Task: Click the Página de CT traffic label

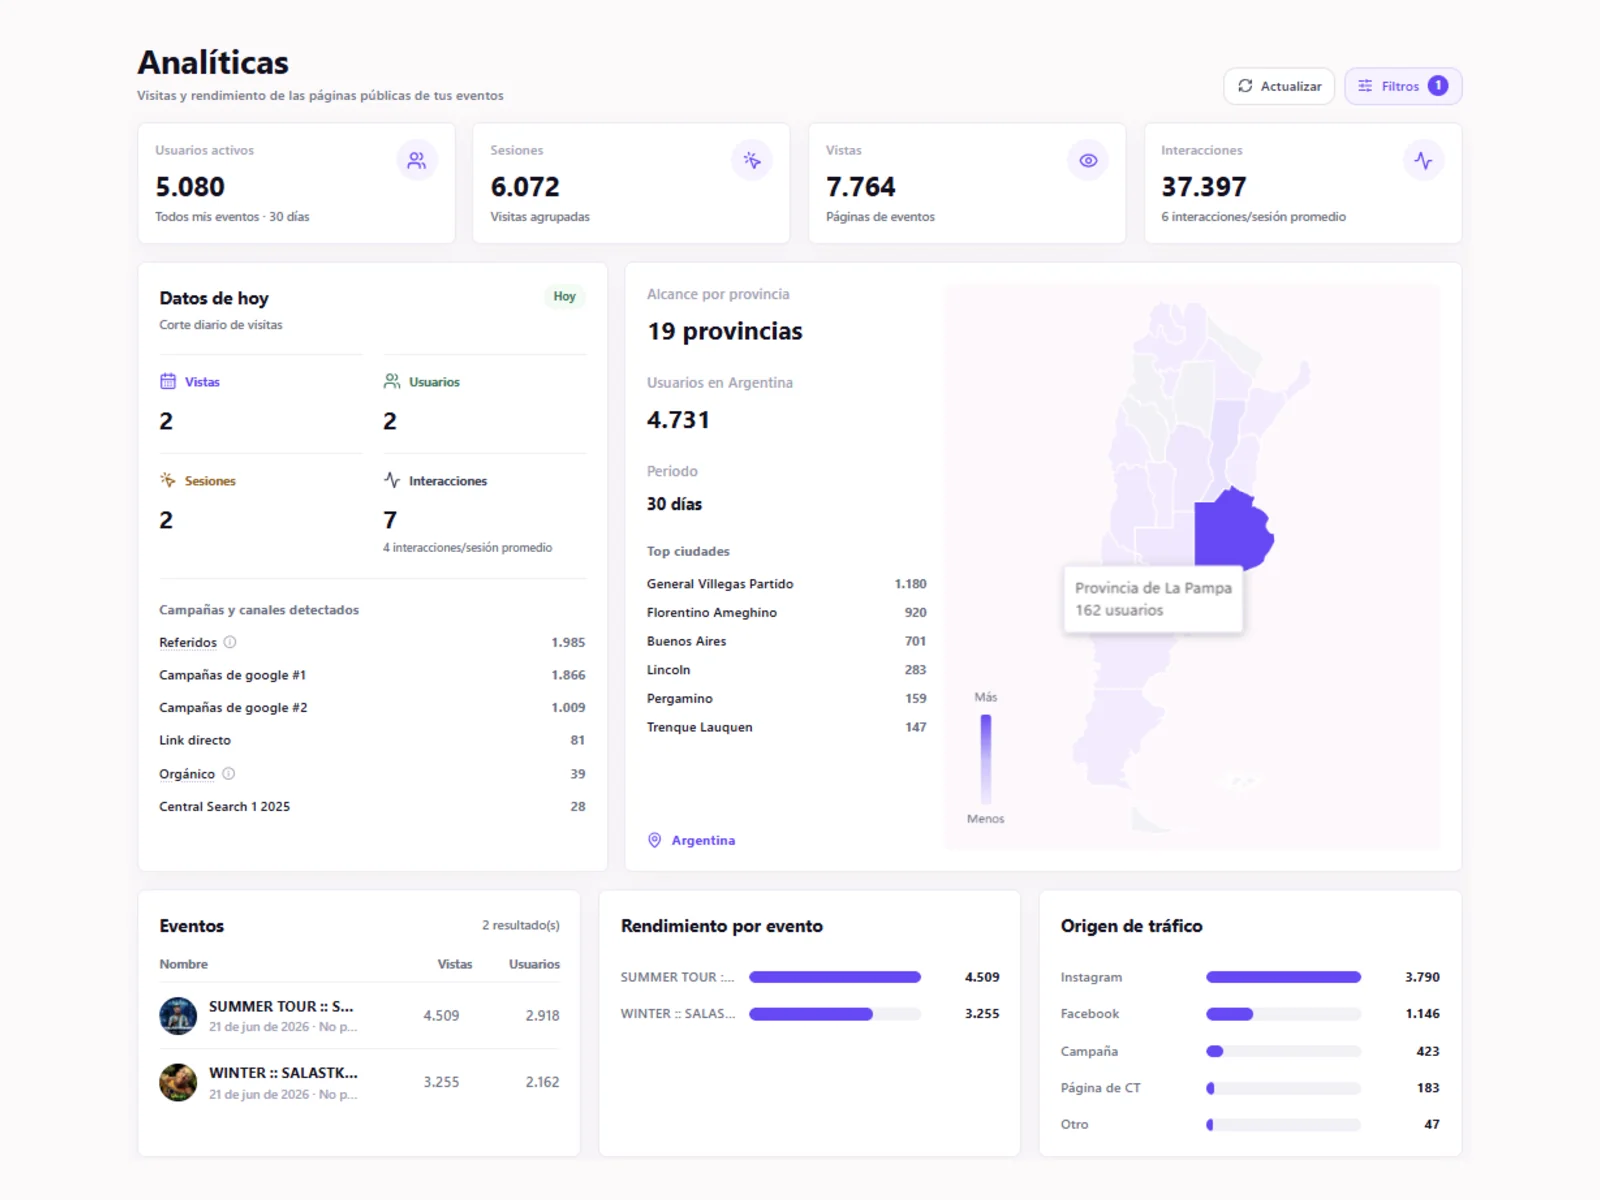Action: [1100, 1087]
